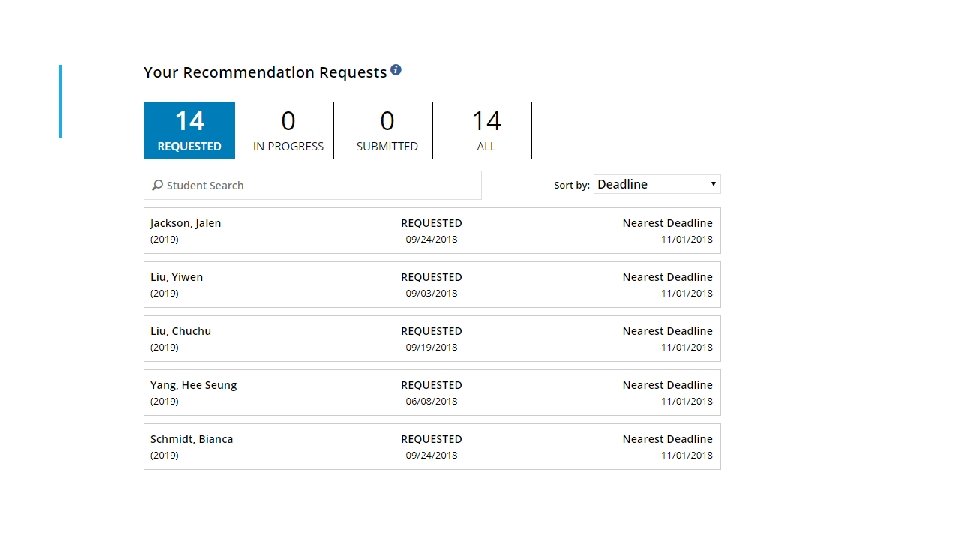
Task: Click Nearest Deadline in Schmidt, Bianca row
Action: [x=668, y=439]
